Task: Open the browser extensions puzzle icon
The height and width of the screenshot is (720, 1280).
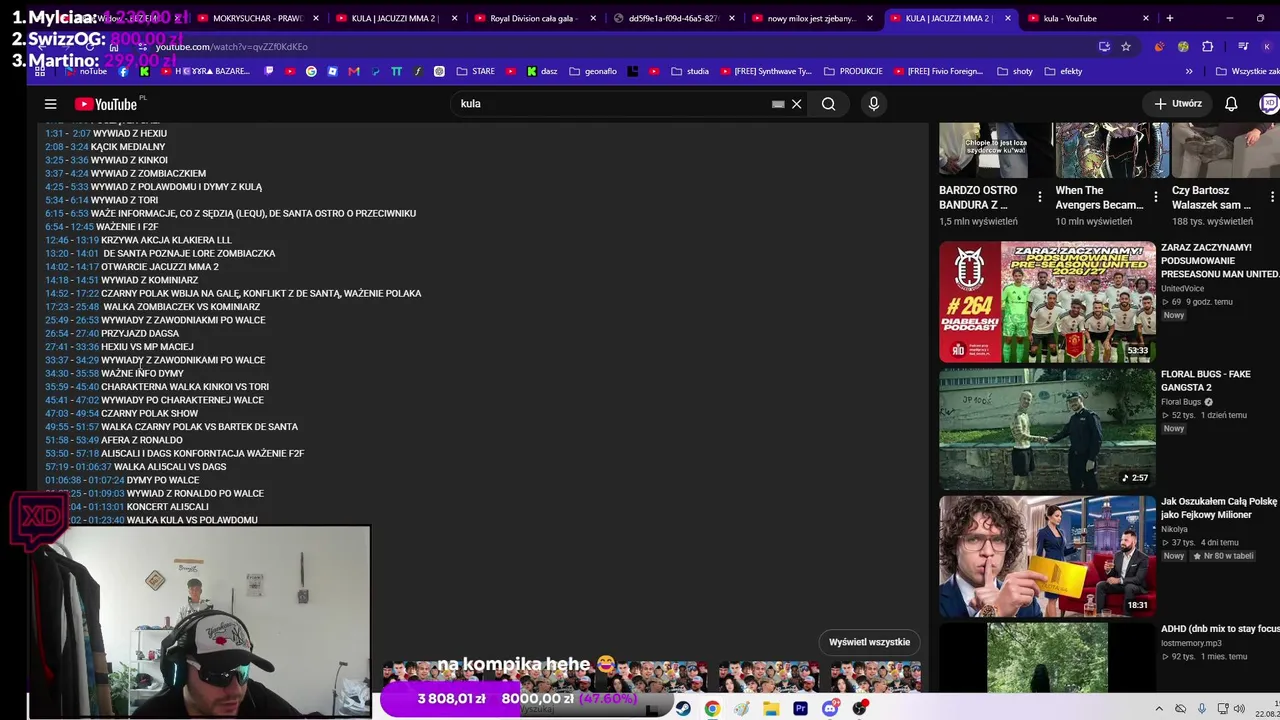Action: pos(1207,46)
